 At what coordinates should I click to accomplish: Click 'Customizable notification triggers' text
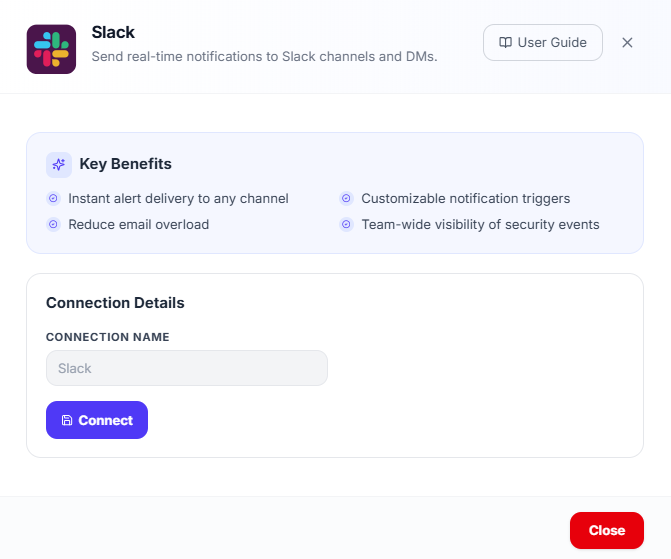[466, 199]
